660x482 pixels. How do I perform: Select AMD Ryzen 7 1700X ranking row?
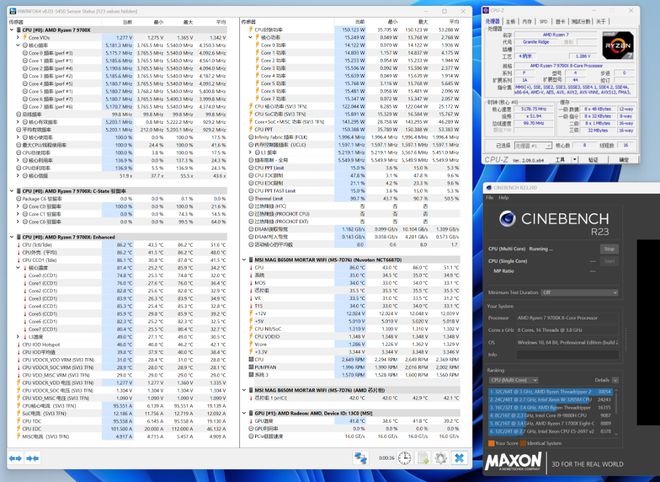(x=550, y=423)
